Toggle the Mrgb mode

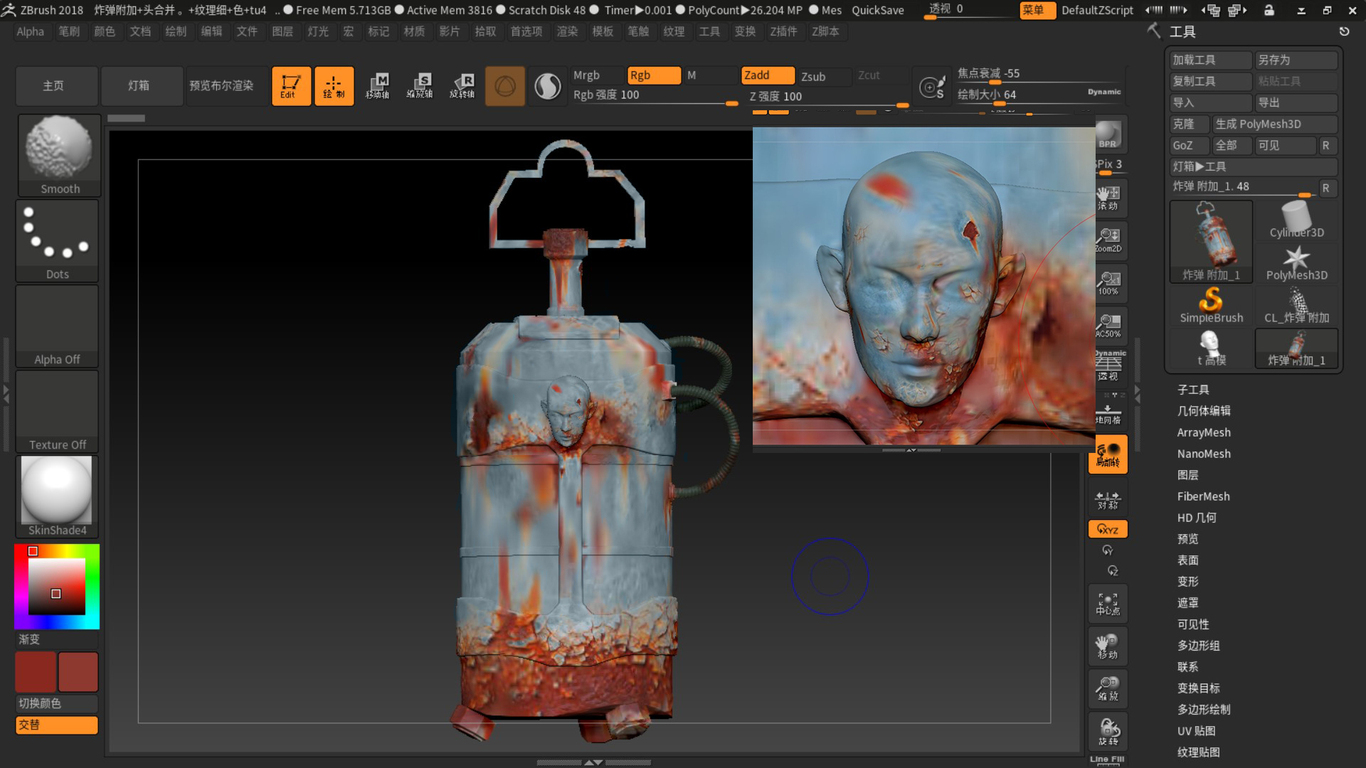pos(596,75)
